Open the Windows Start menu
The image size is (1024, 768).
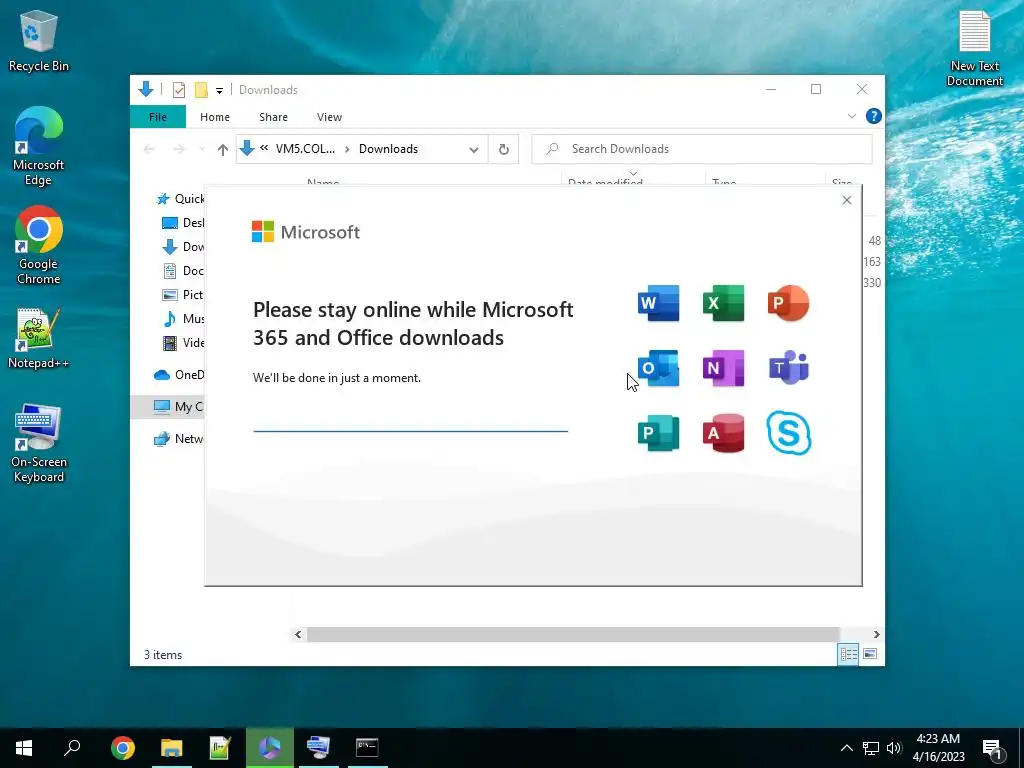pyautogui.click(x=24, y=748)
